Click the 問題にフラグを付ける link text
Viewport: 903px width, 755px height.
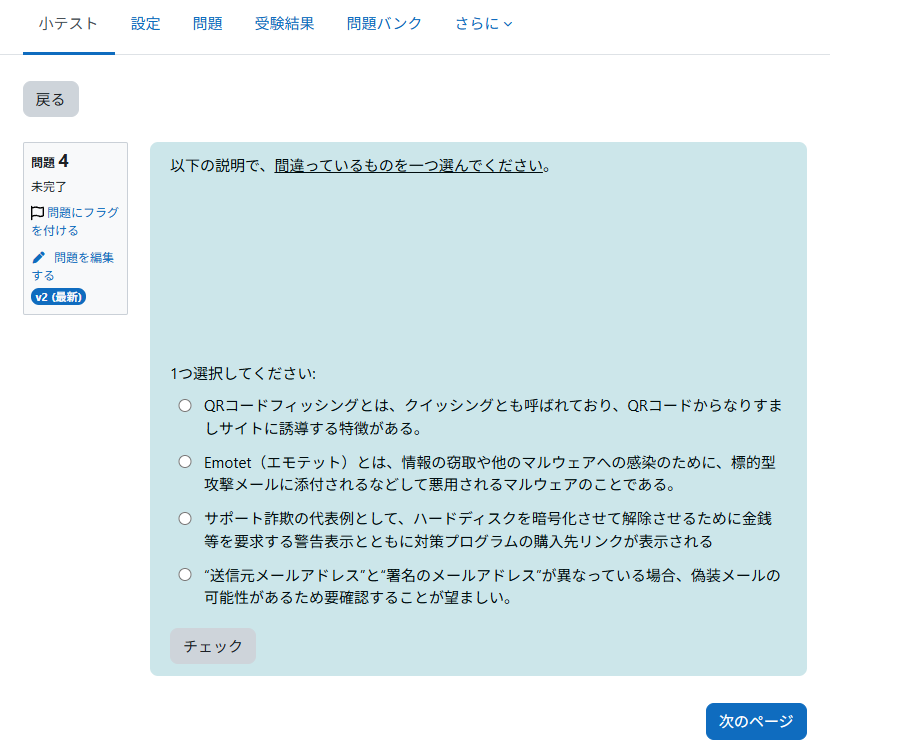tap(82, 213)
